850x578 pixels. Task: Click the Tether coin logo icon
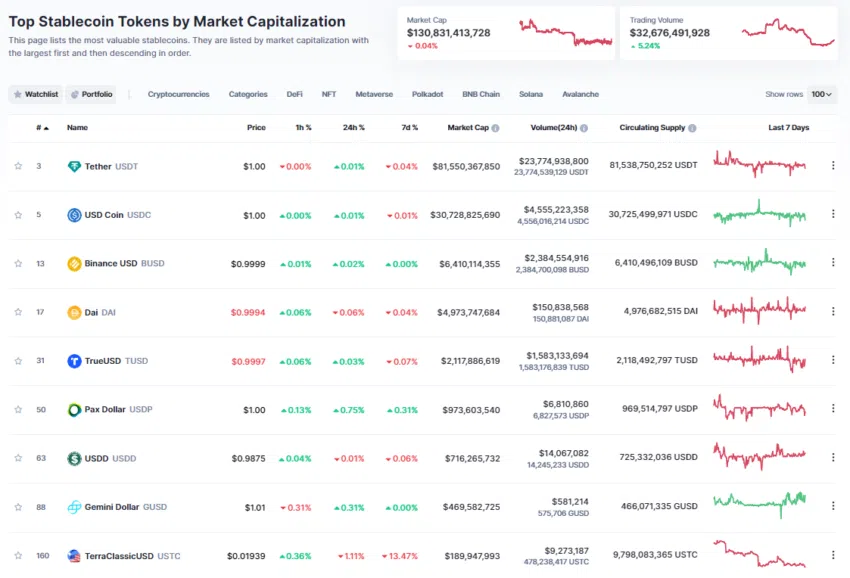coord(74,166)
